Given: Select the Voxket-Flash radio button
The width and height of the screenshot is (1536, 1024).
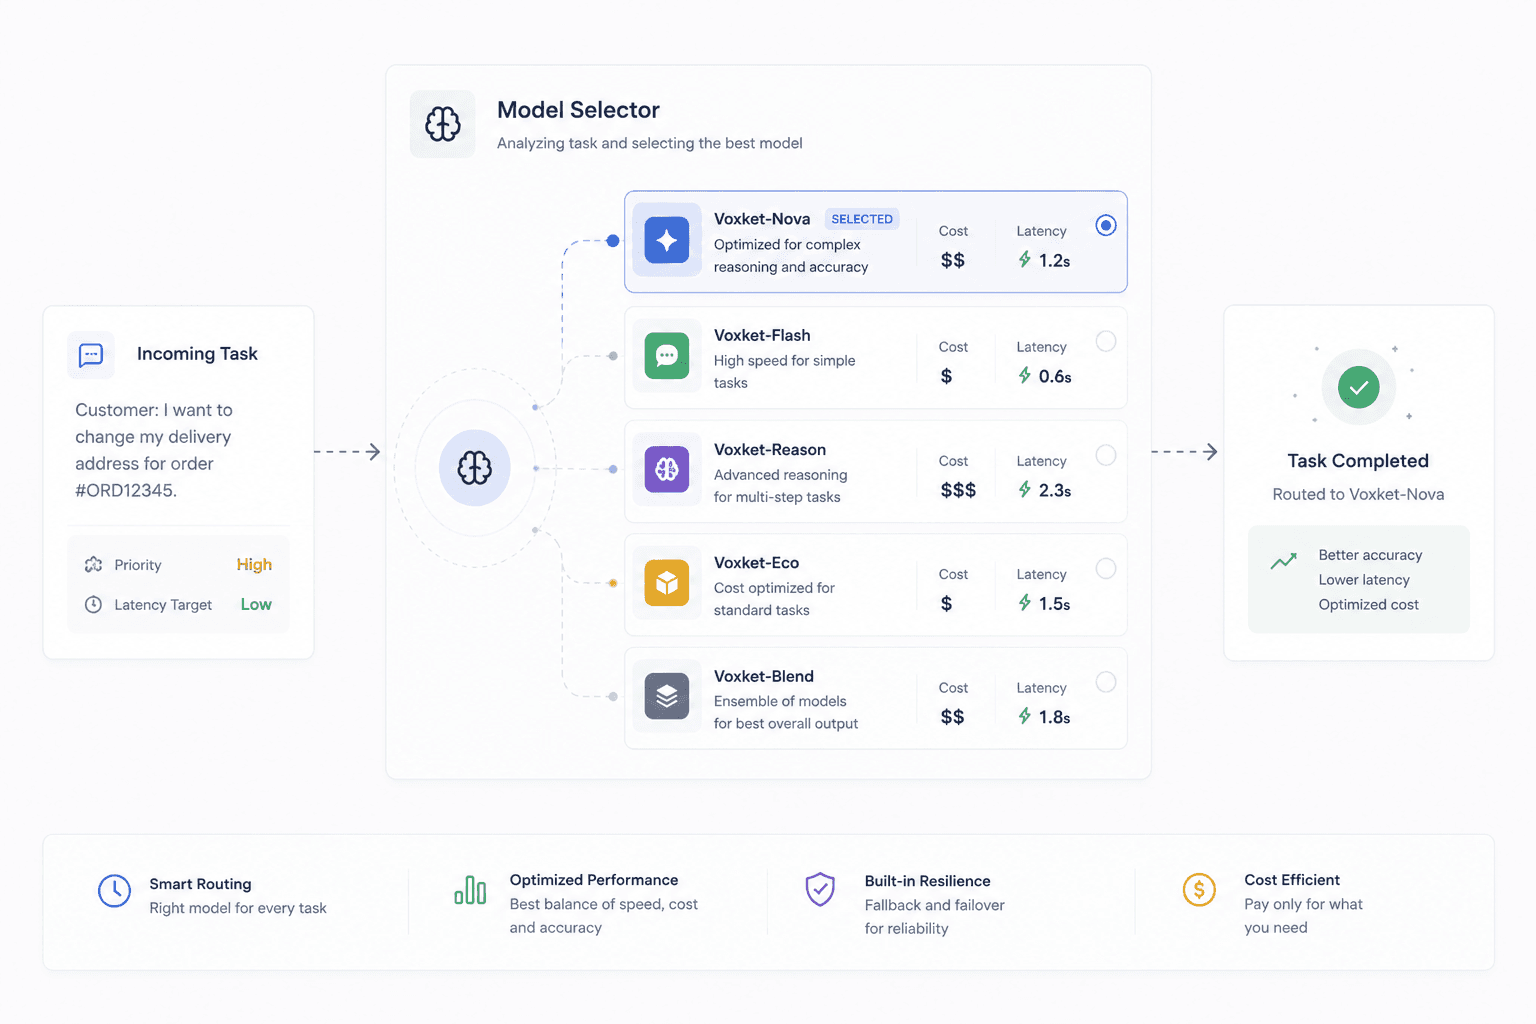Looking at the screenshot, I should [x=1106, y=341].
